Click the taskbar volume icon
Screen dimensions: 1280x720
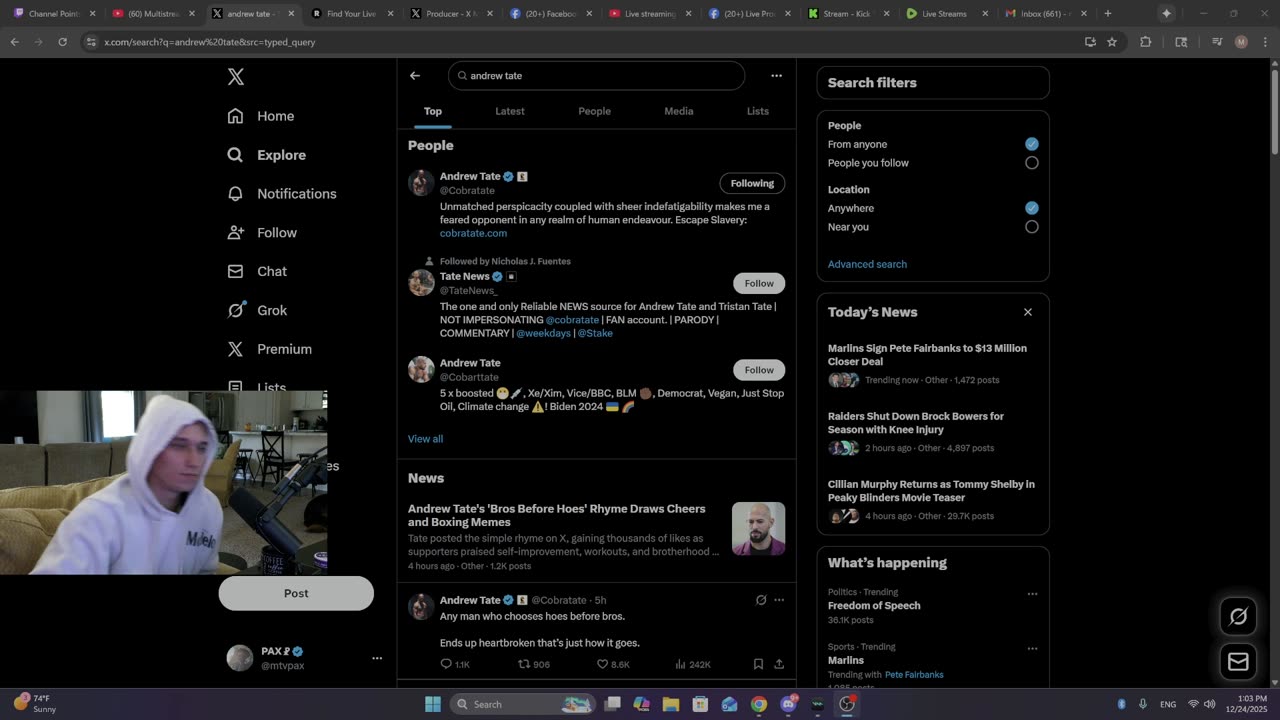[x=1209, y=704]
